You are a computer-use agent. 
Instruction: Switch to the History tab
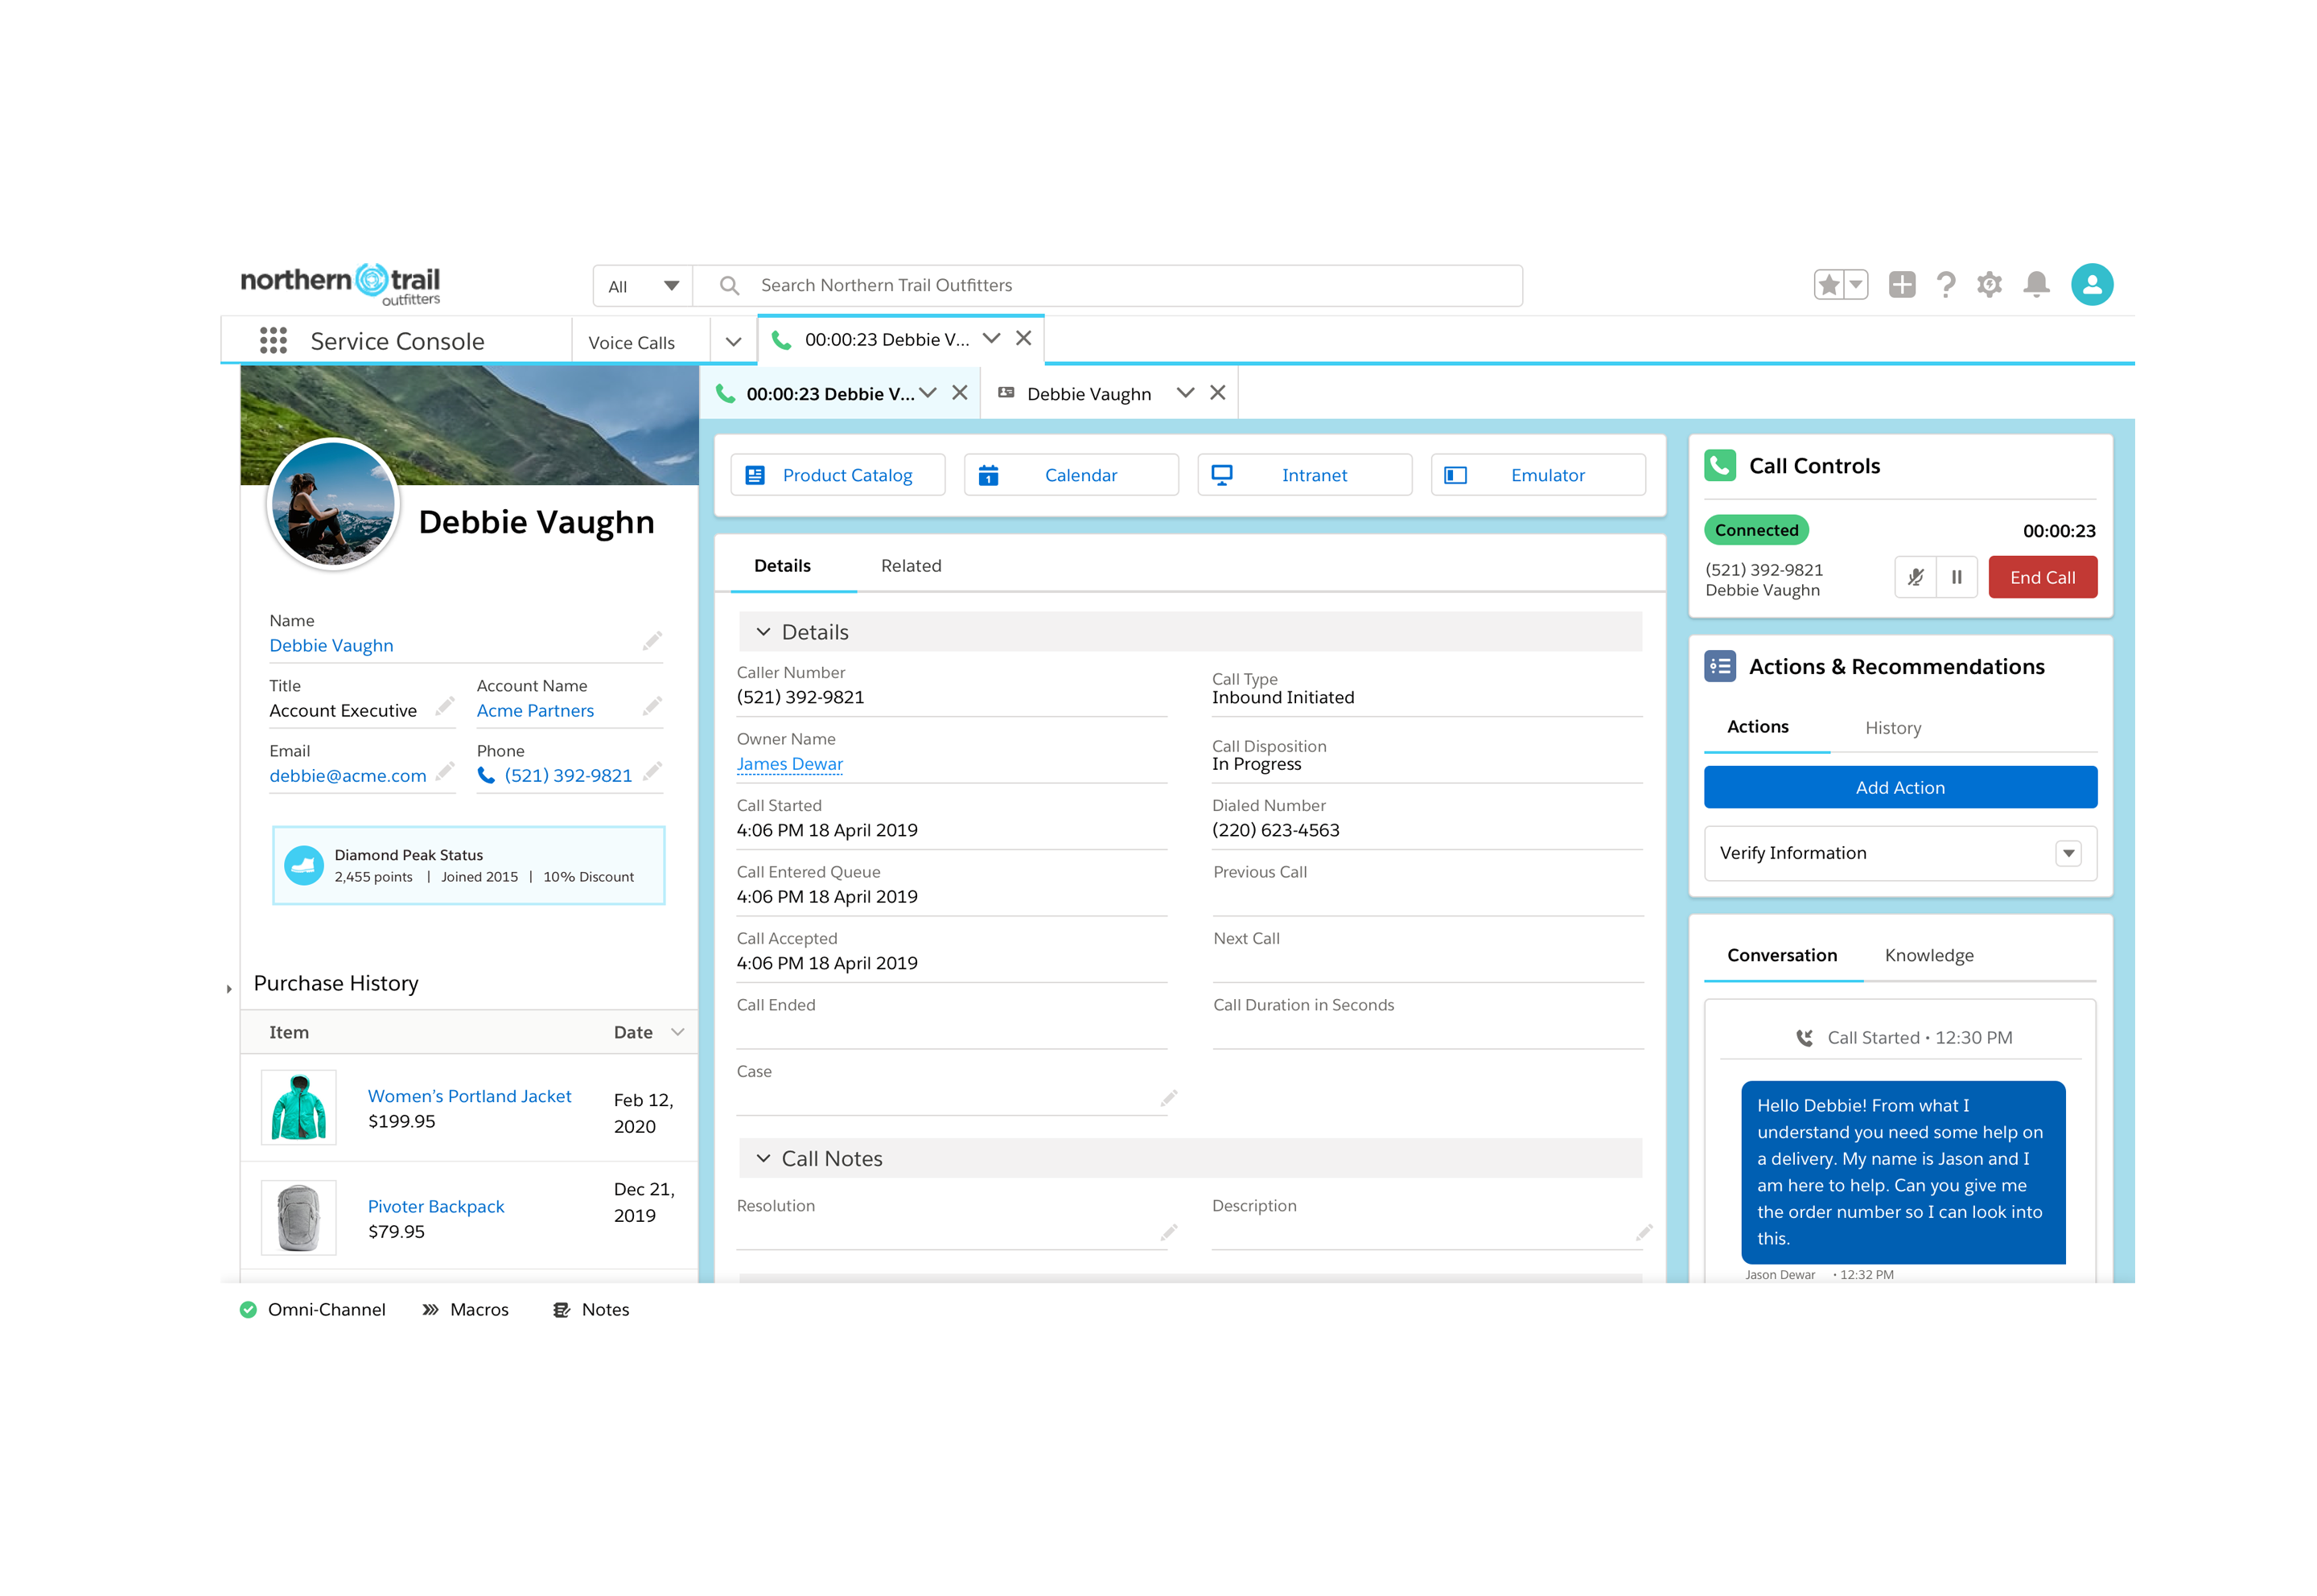click(1892, 728)
